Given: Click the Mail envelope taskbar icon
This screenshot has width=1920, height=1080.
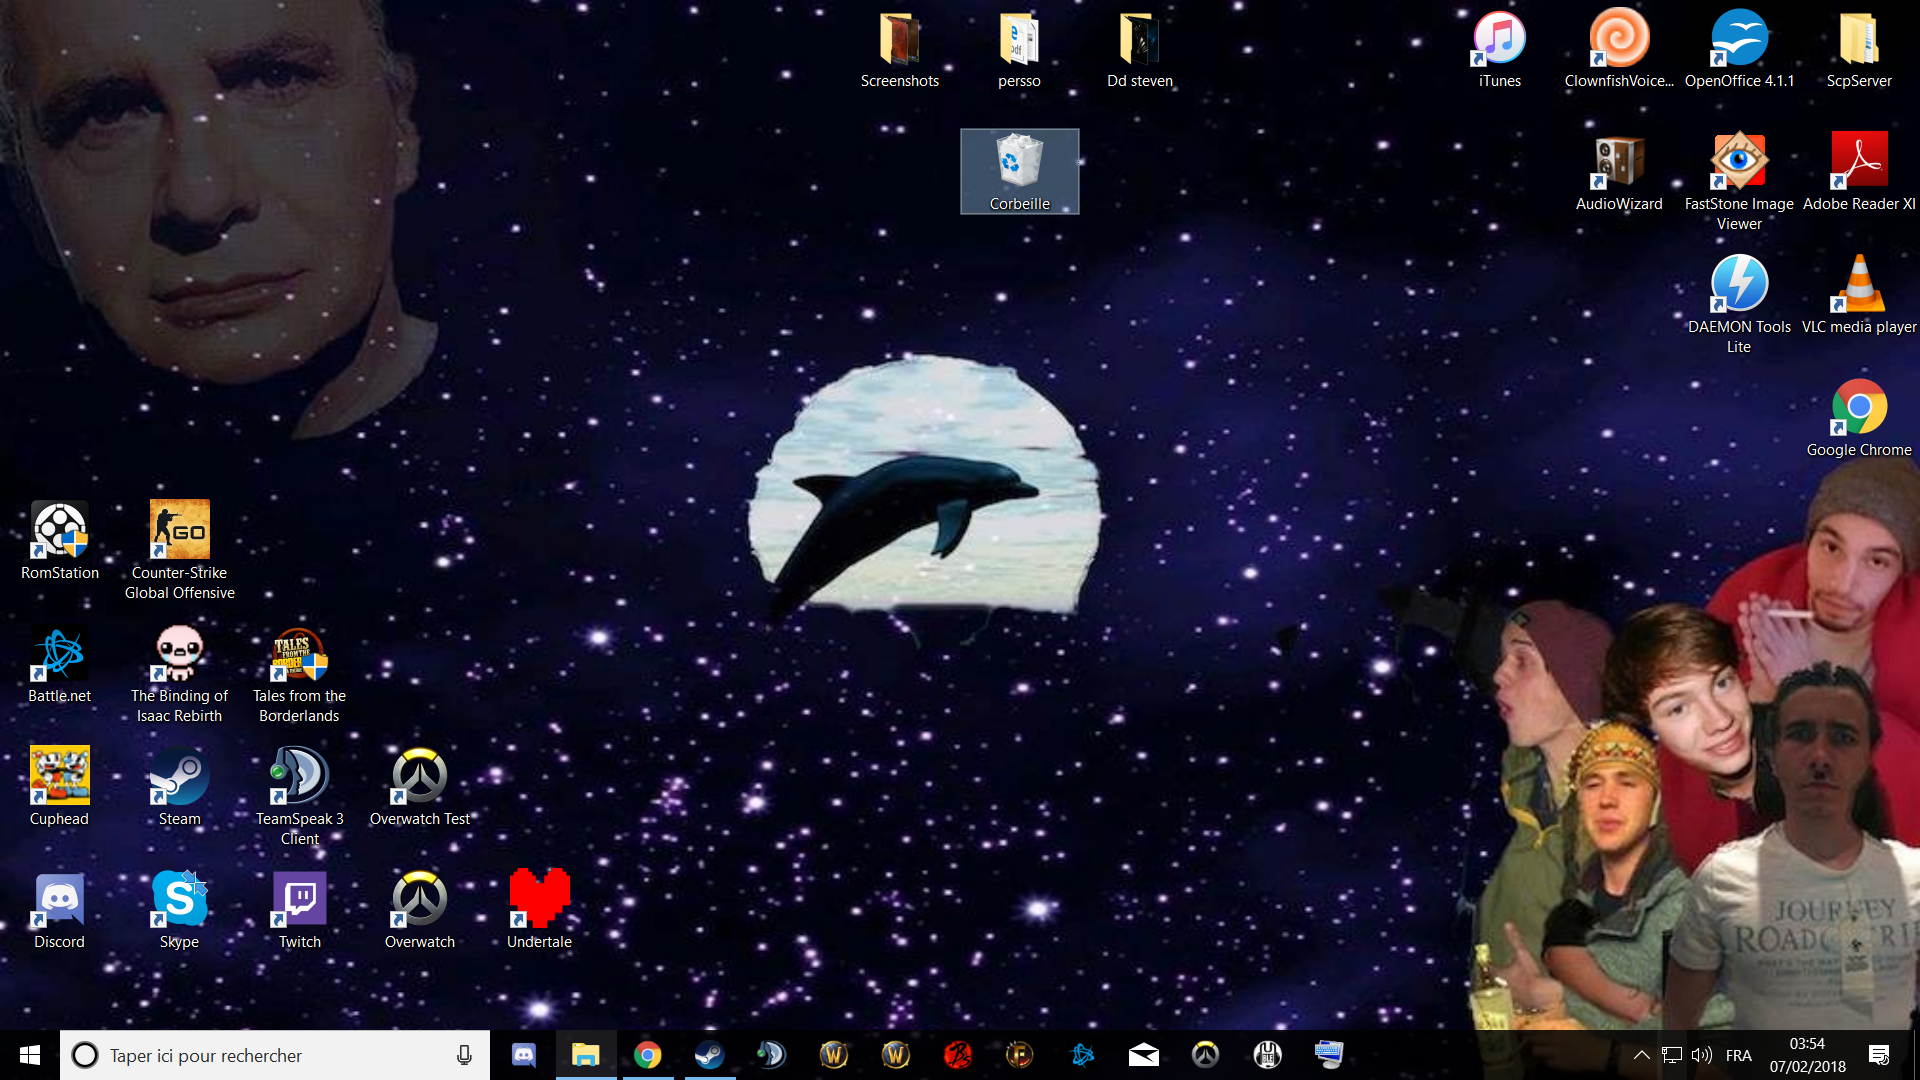Looking at the screenshot, I should tap(1143, 1055).
